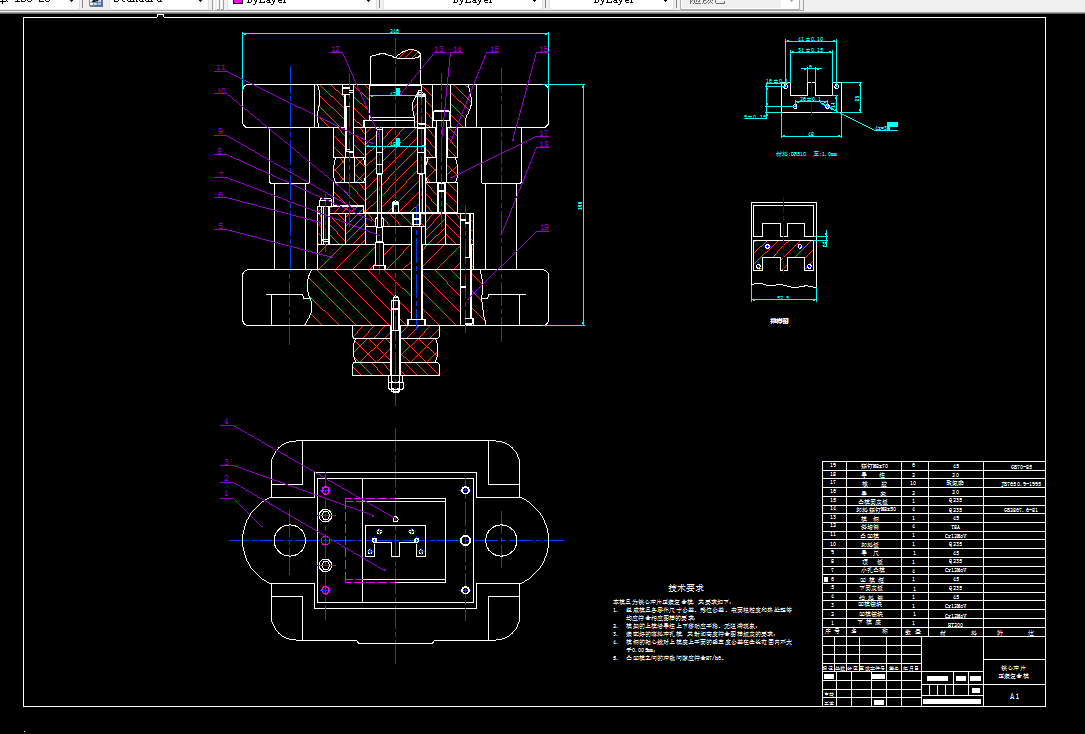Select the 排样图 caption under strip layout
The width and height of the screenshot is (1085, 734).
pos(780,321)
